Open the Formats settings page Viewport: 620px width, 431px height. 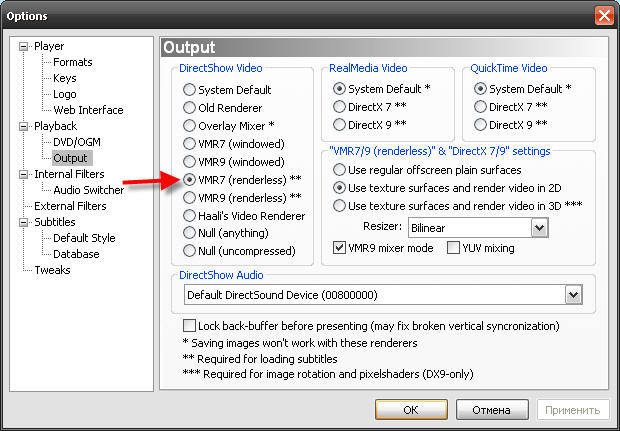click(73, 62)
